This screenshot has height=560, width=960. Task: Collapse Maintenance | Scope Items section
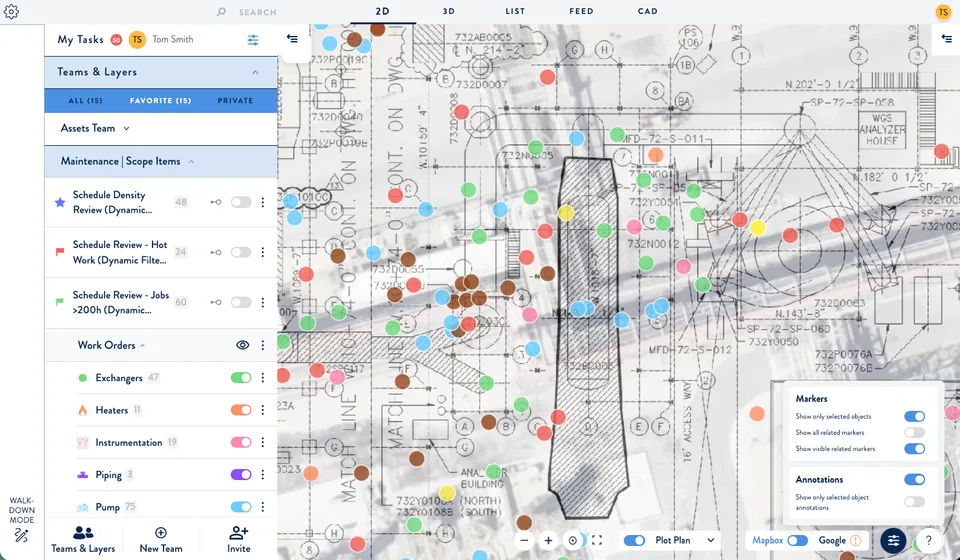(x=191, y=162)
